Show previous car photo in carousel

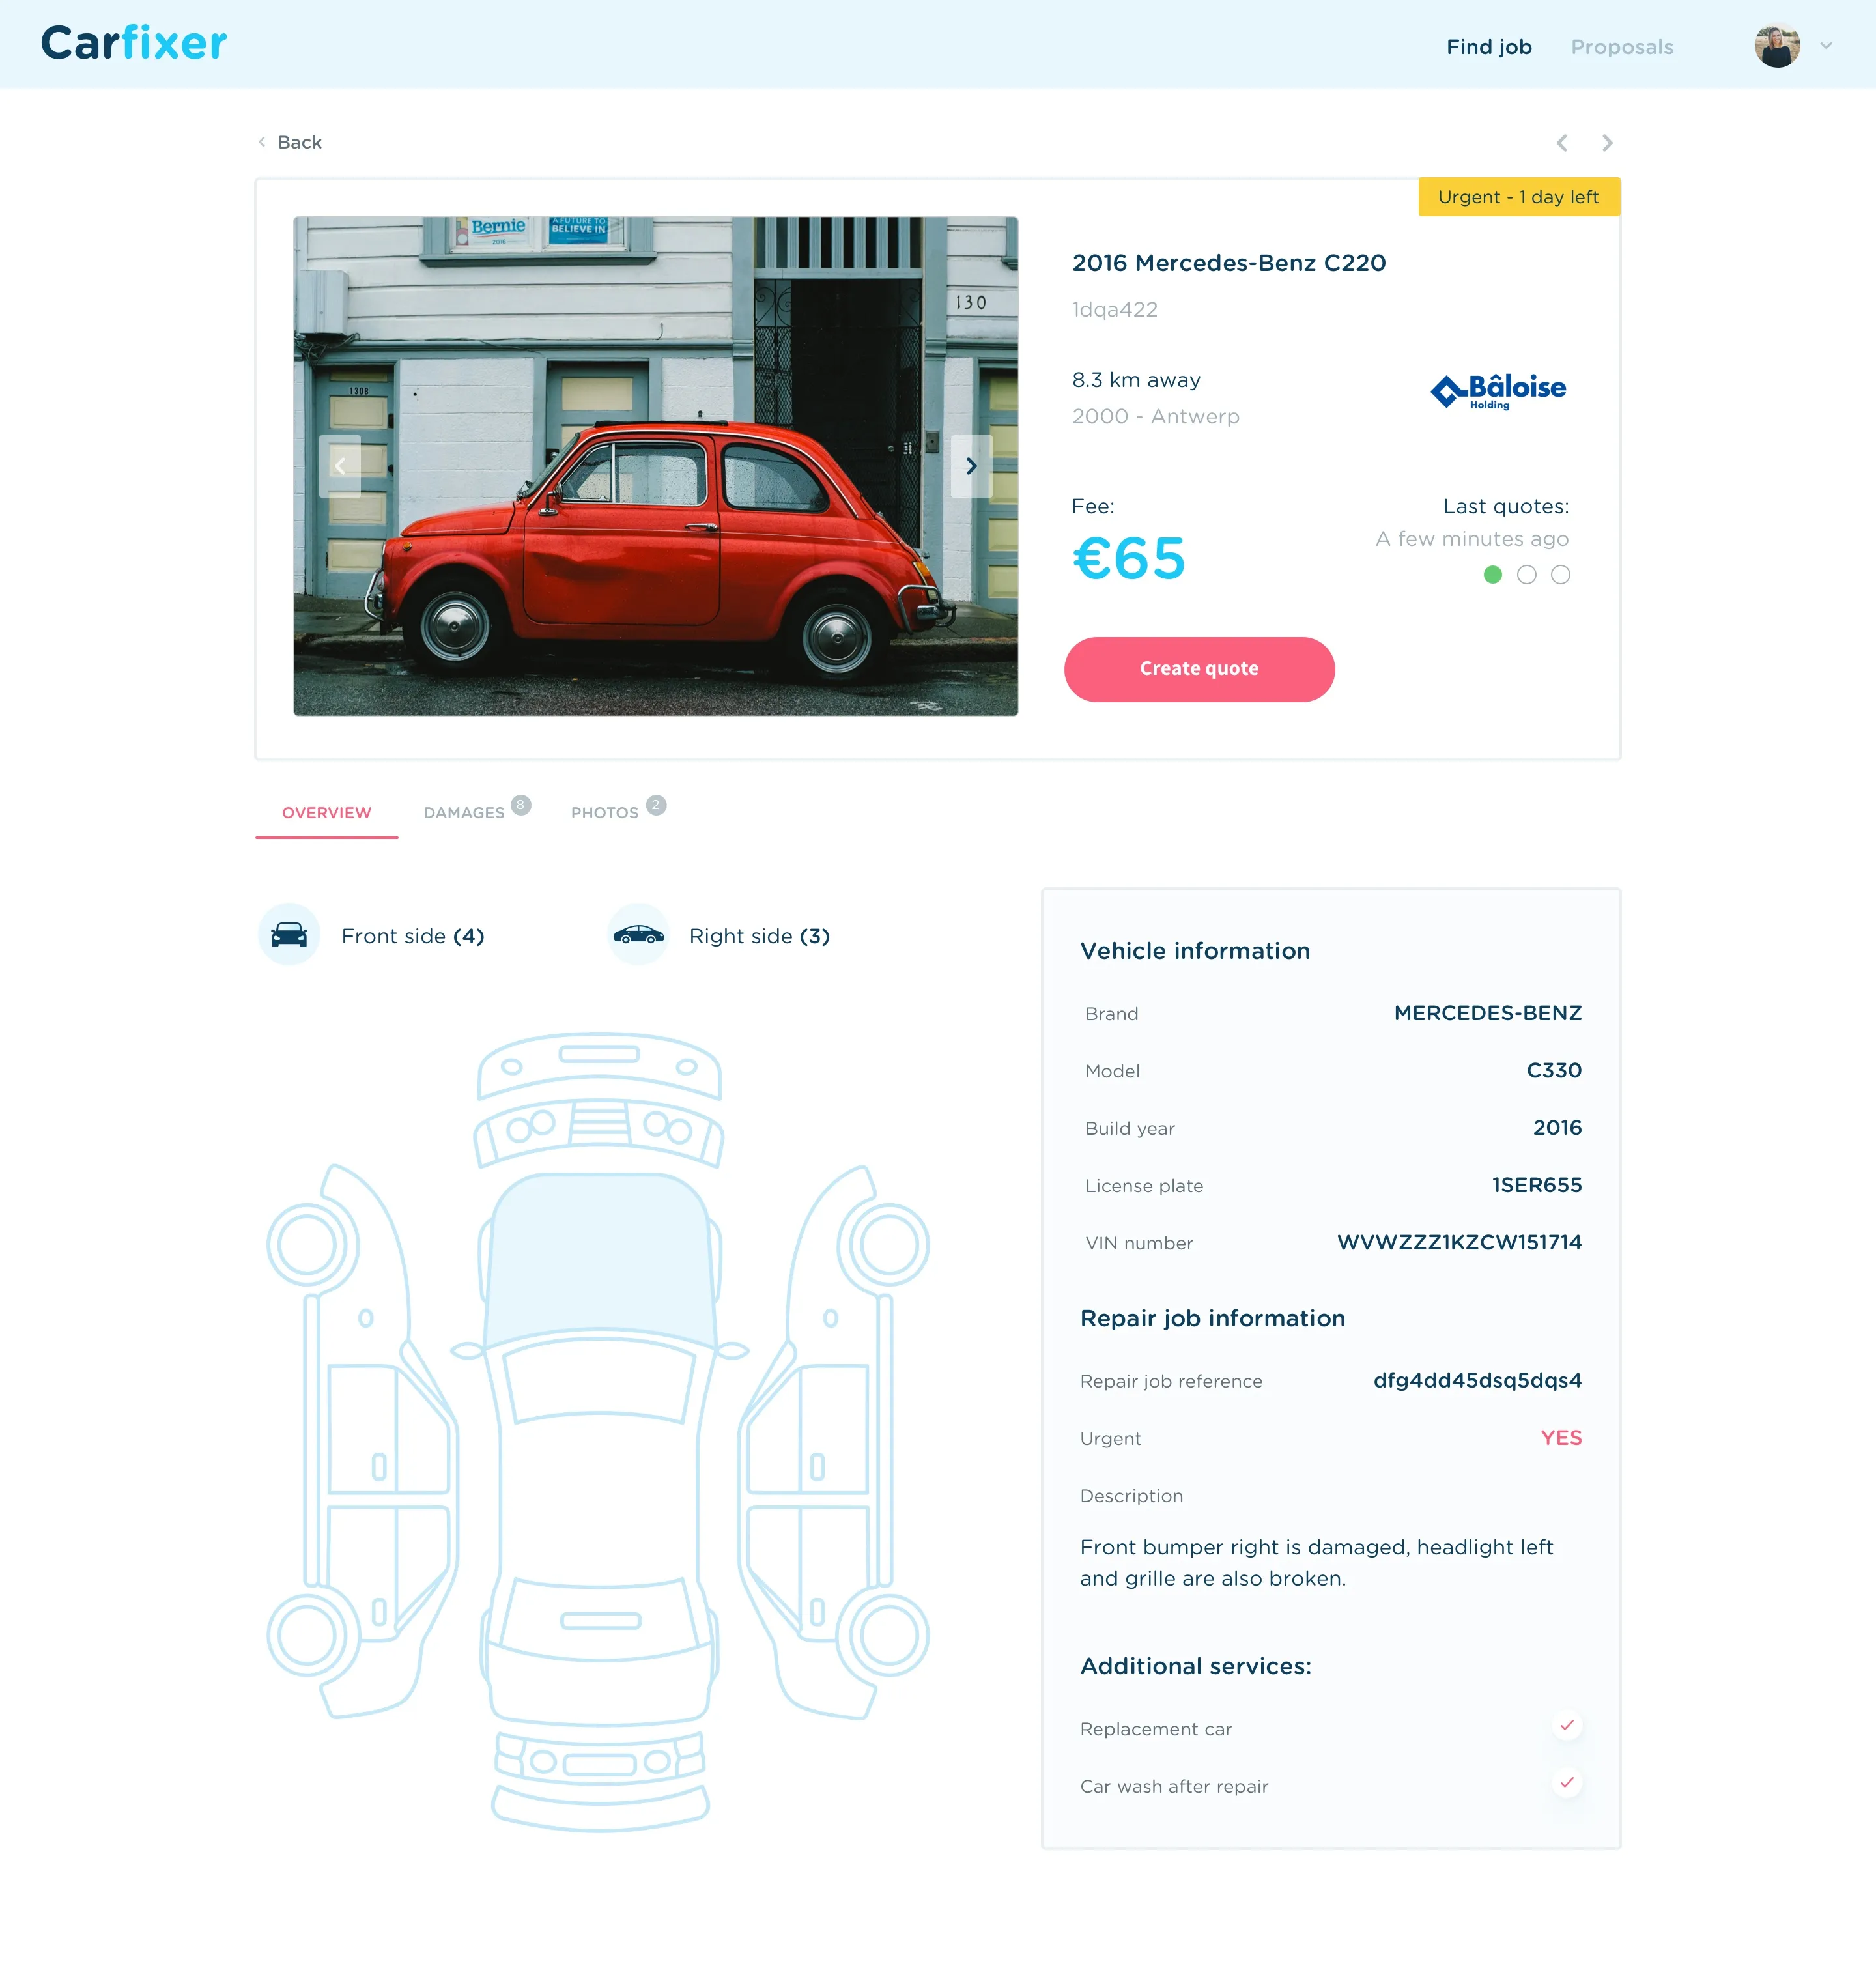click(x=340, y=466)
